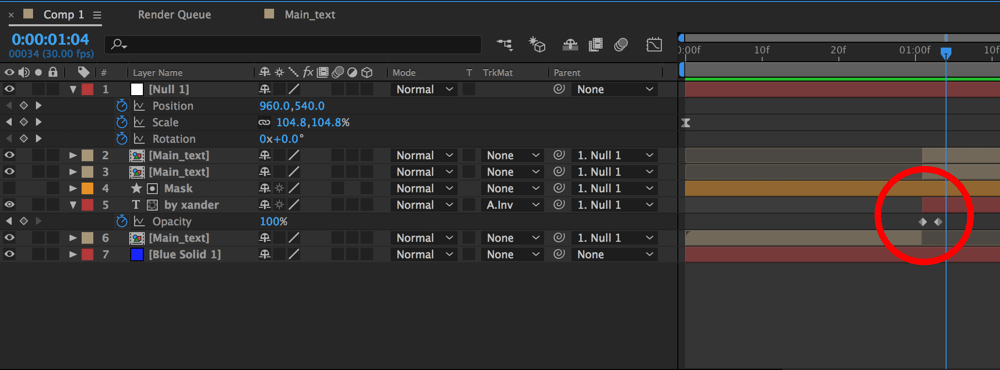Hide the Null 1 layer
The height and width of the screenshot is (370, 1000).
click(x=9, y=89)
